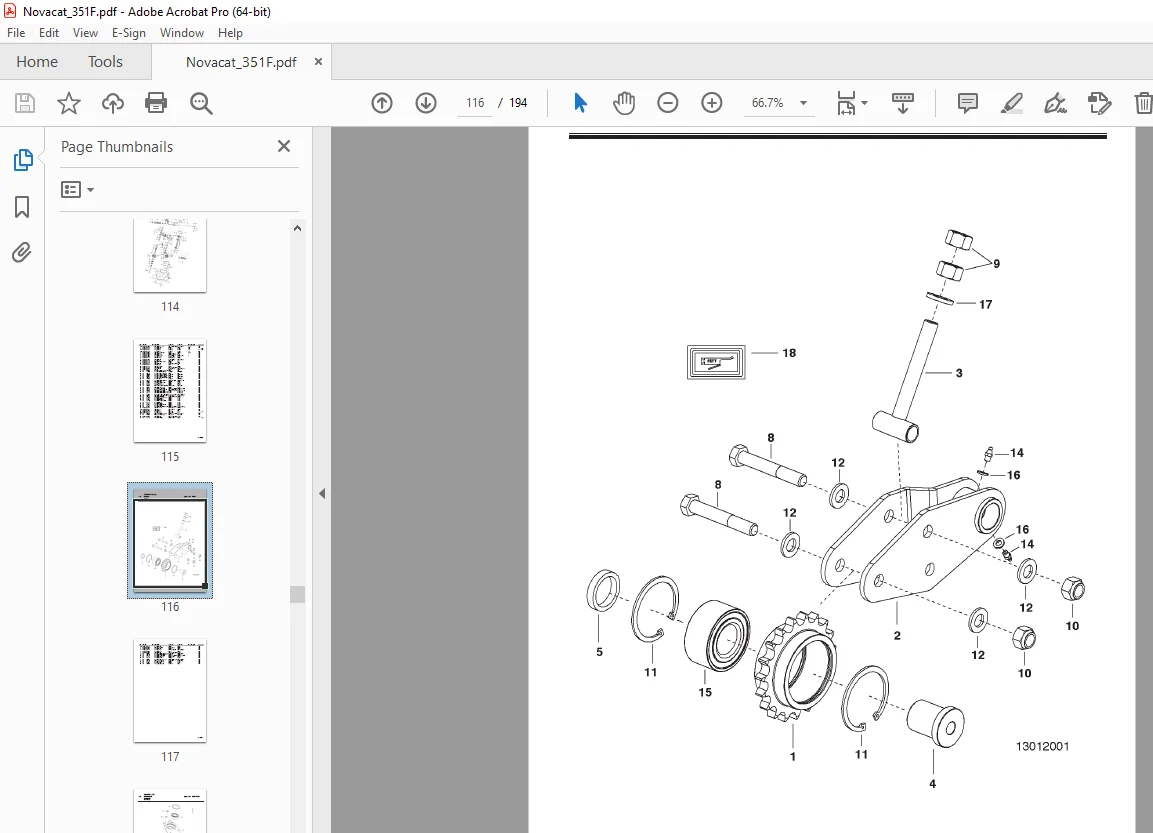
Task: Click part label 1 in diagram
Action: pos(793,757)
